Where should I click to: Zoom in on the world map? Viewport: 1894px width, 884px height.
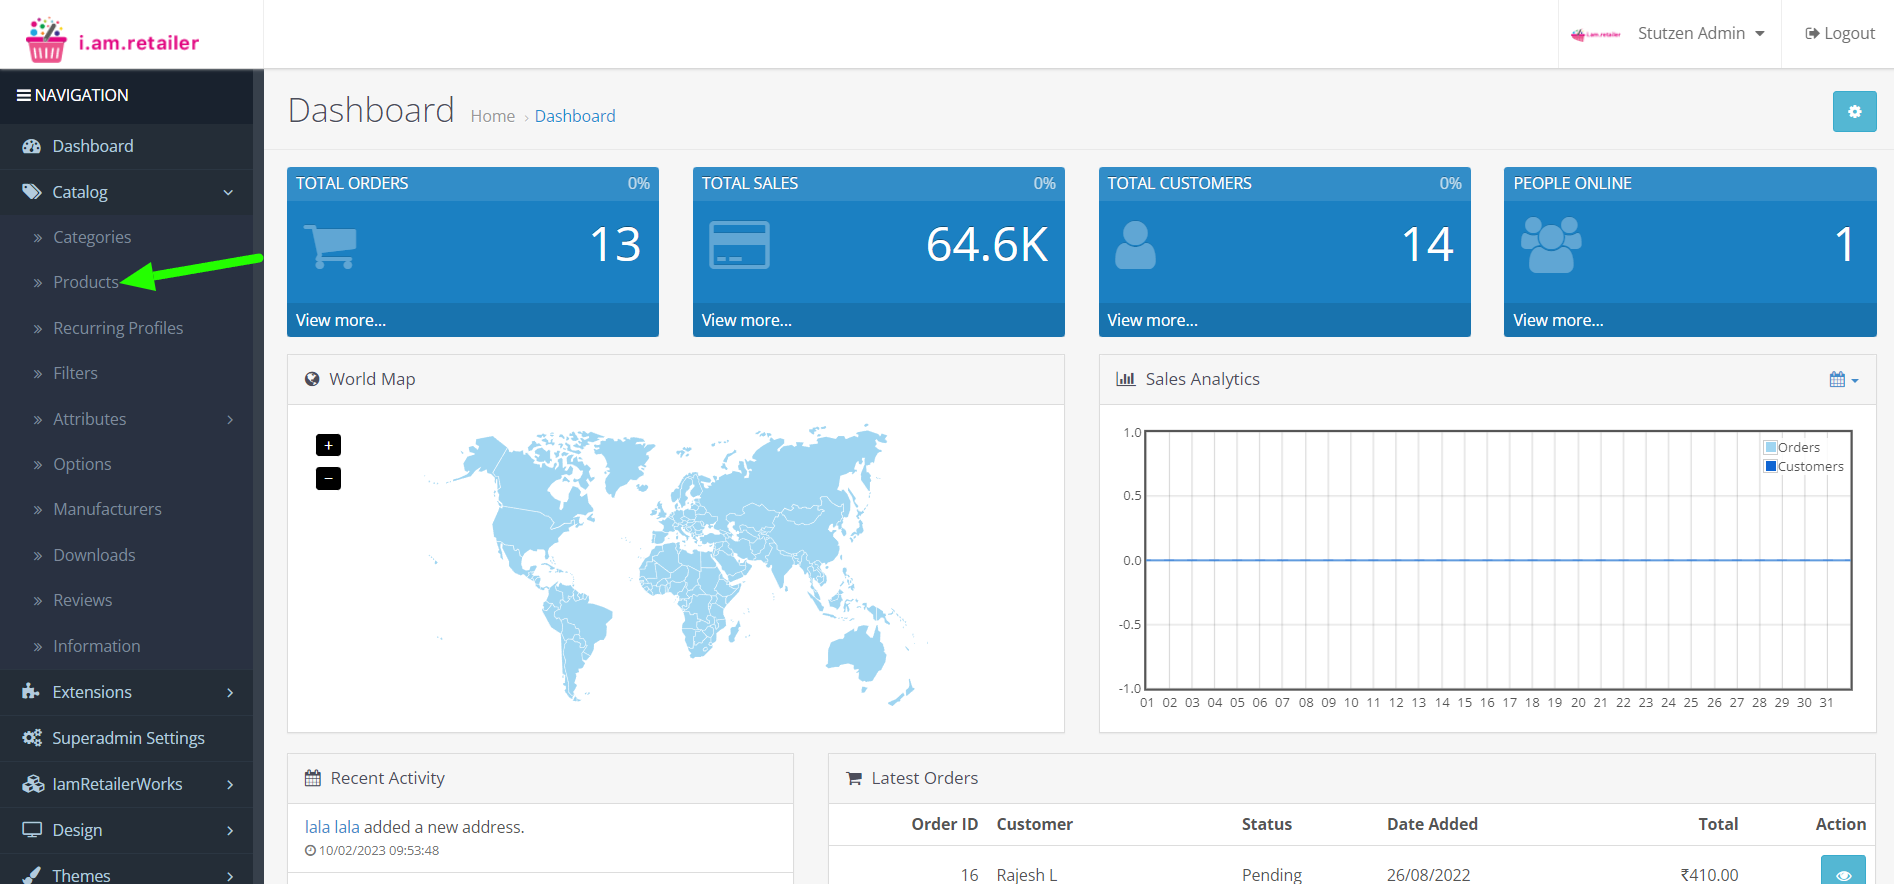pyautogui.click(x=328, y=445)
